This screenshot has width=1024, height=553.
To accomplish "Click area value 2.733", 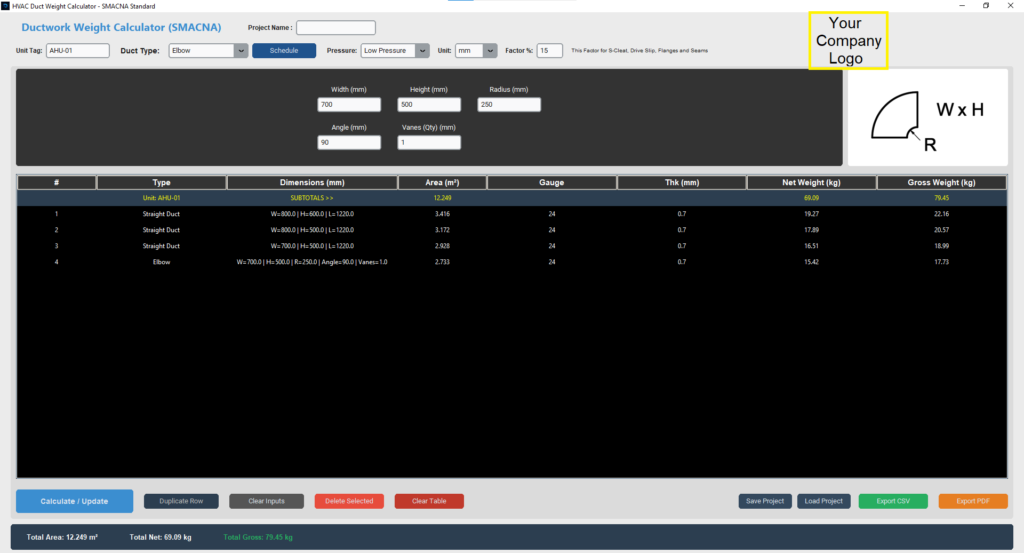I will click(x=442, y=262).
